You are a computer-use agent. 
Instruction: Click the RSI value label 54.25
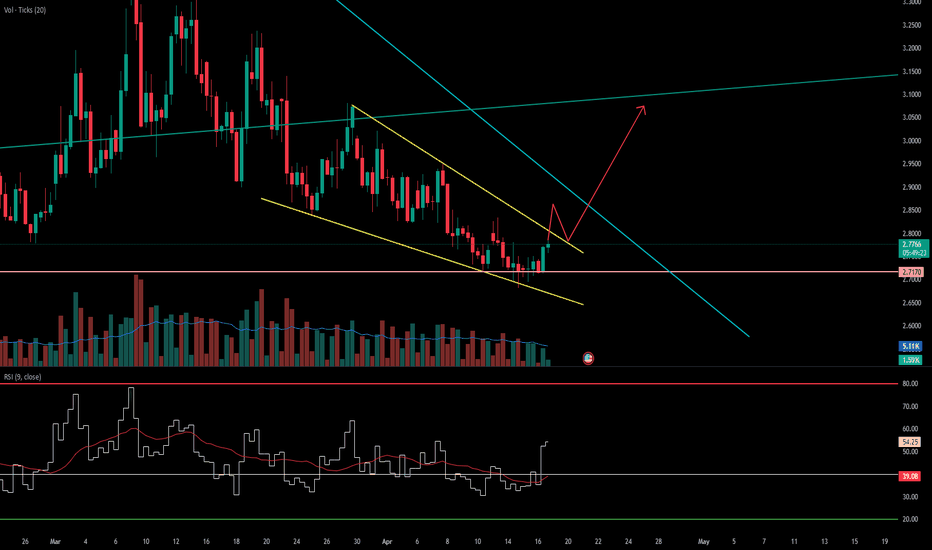click(911, 442)
